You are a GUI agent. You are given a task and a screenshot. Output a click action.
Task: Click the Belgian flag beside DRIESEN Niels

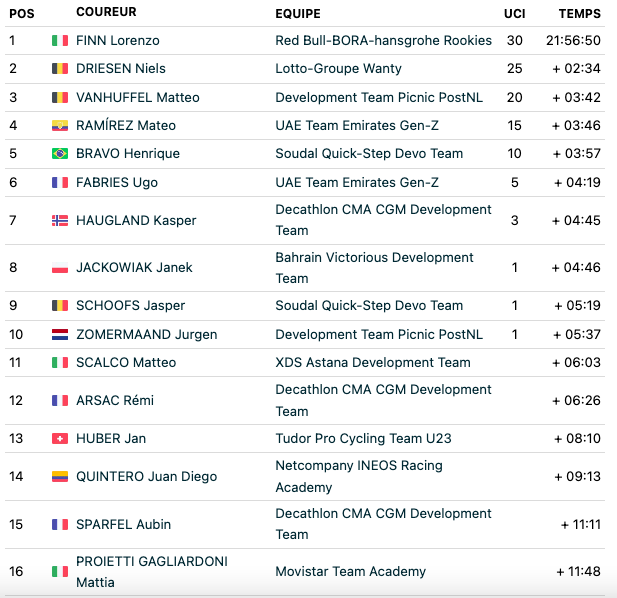click(60, 68)
